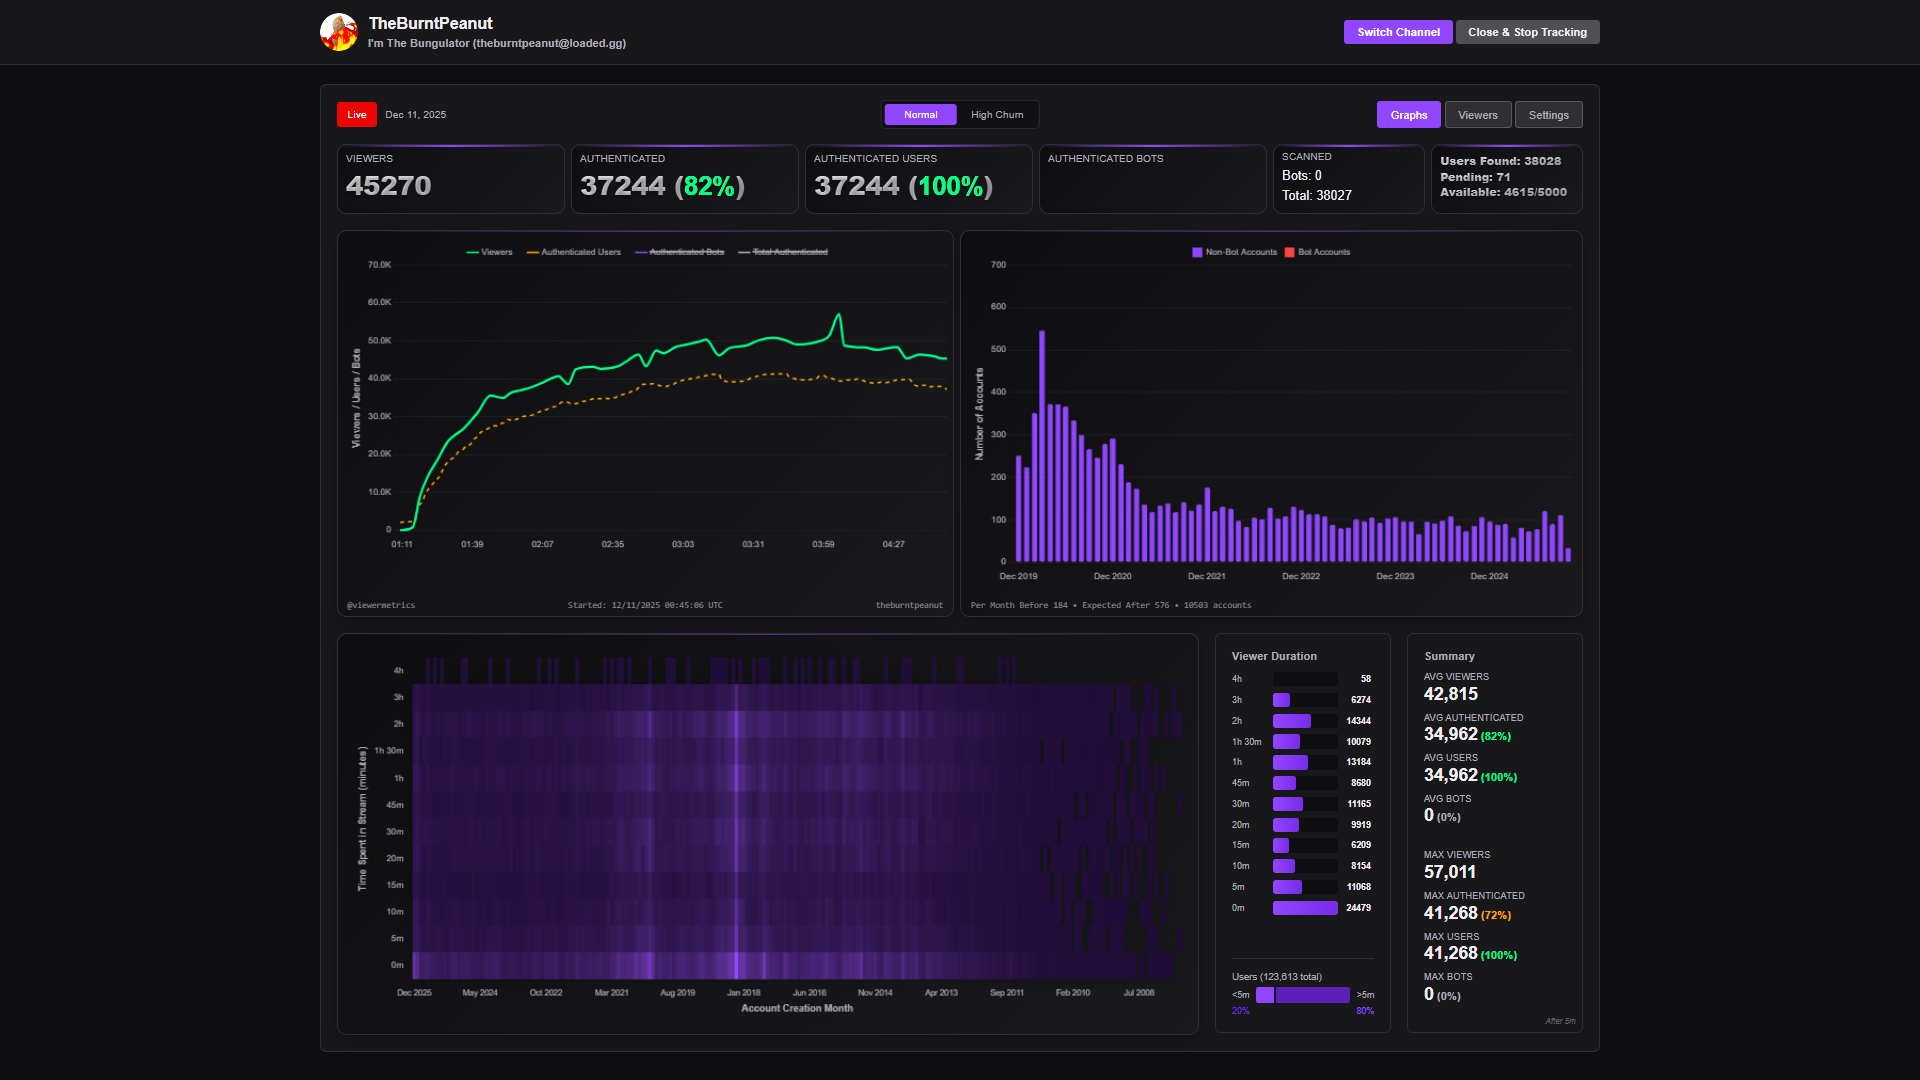Switch to High Churn mode
1920x1080 pixels.
coord(997,115)
